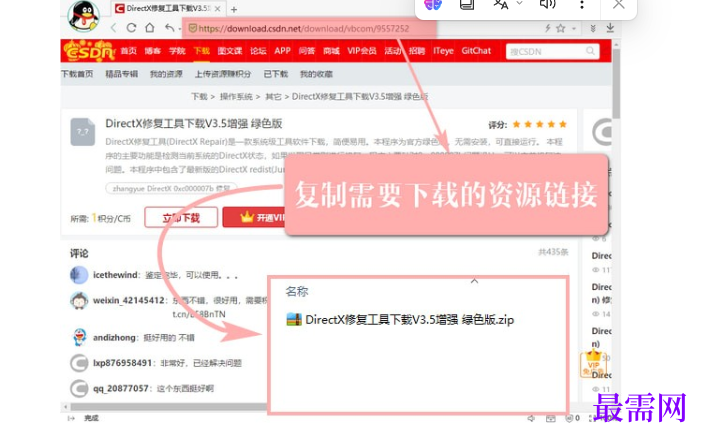Open the three-dot more options menu

(x=582, y=5)
